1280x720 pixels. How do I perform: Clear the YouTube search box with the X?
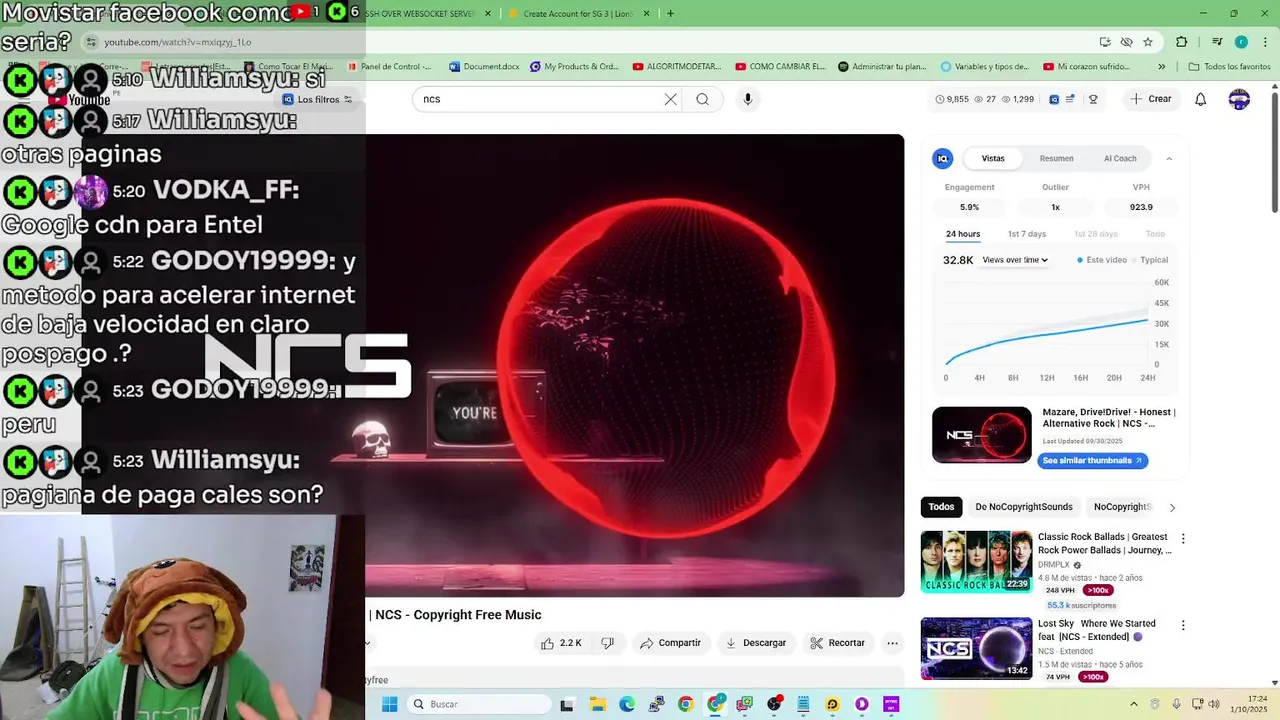tap(670, 99)
